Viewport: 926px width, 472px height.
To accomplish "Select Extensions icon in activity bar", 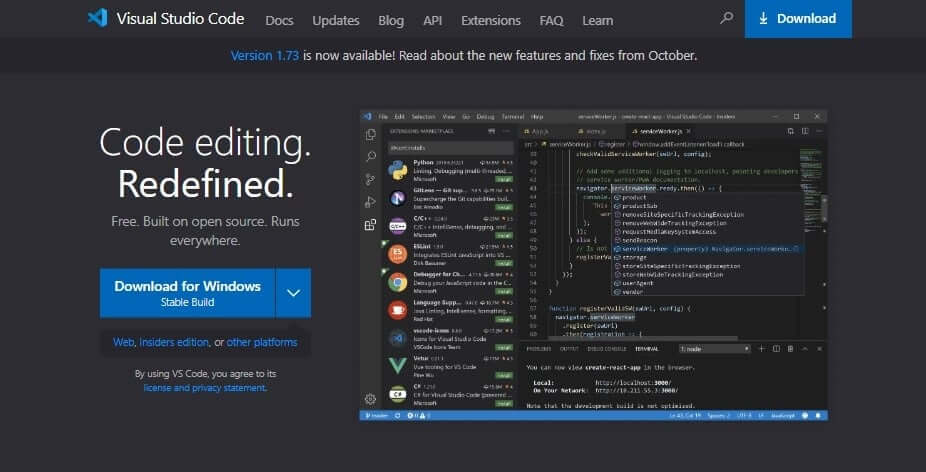I will coord(370,224).
